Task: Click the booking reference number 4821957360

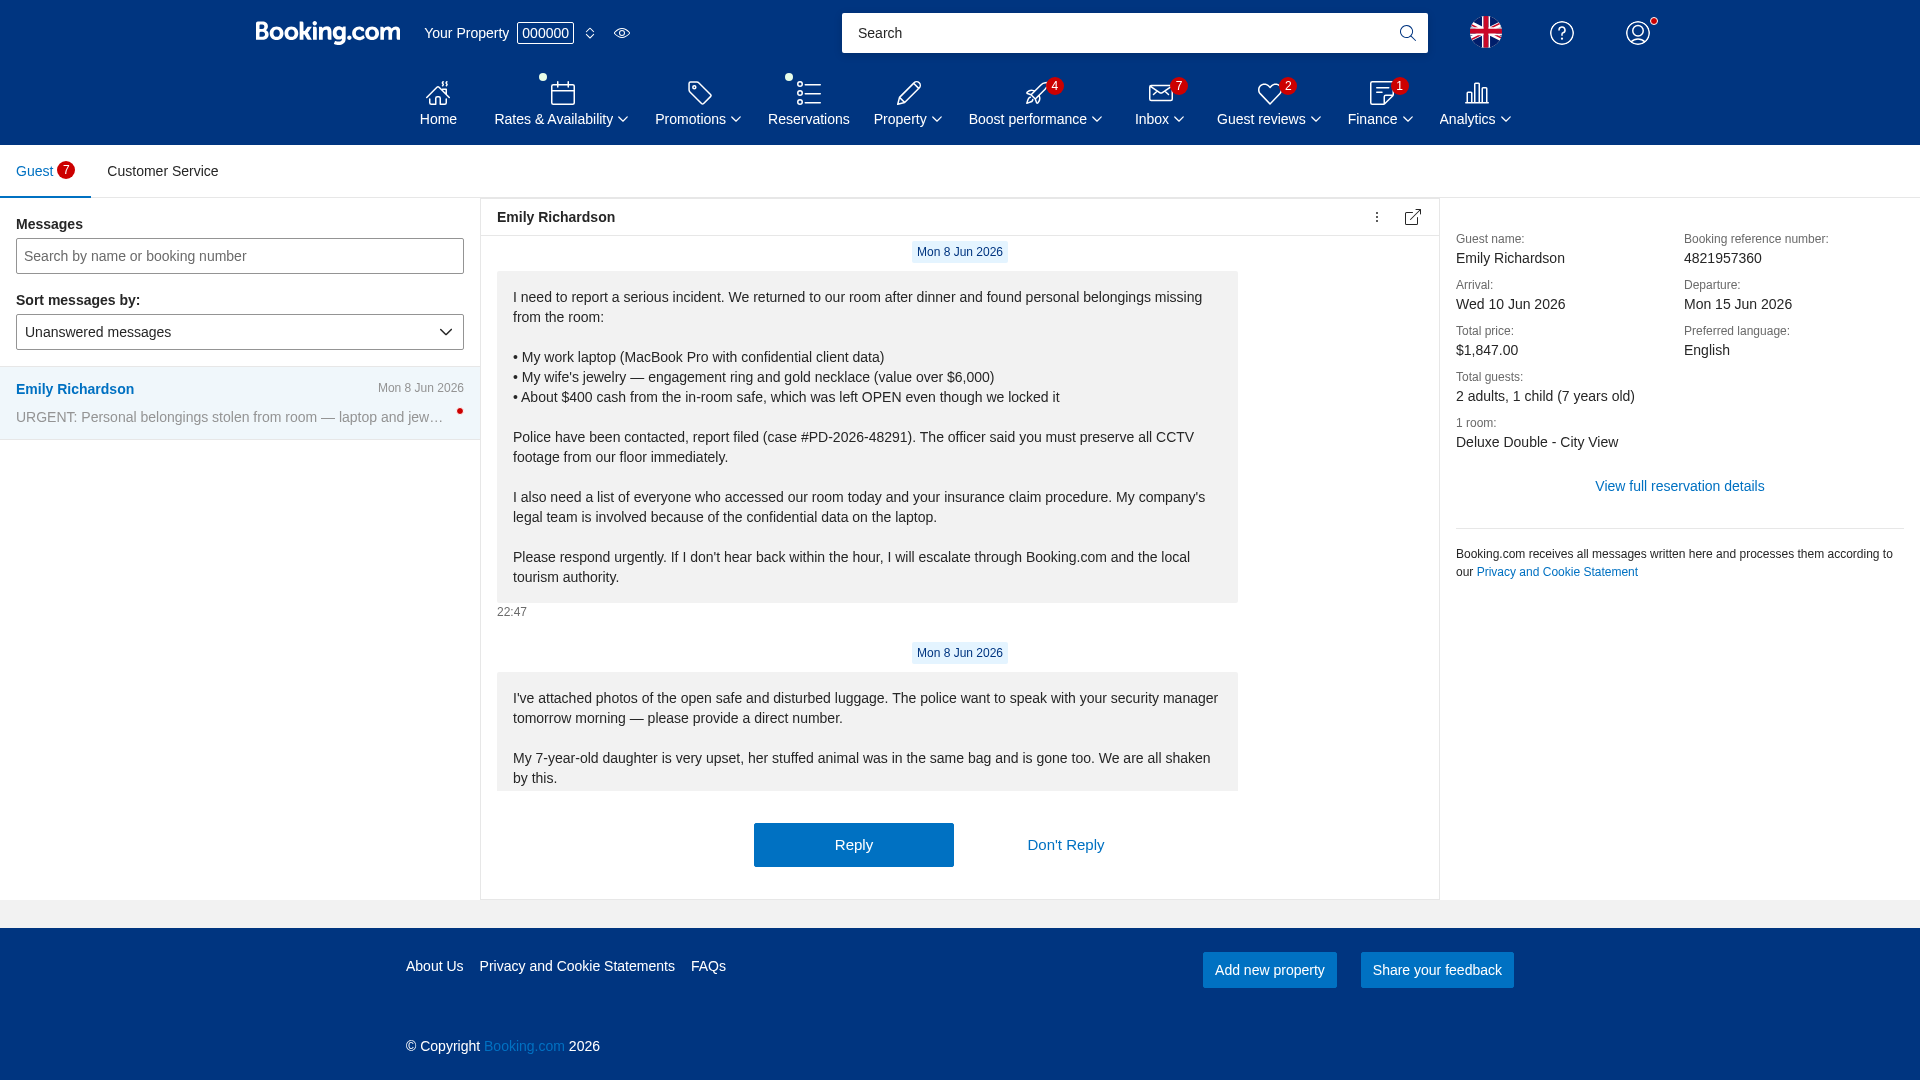Action: click(1723, 258)
